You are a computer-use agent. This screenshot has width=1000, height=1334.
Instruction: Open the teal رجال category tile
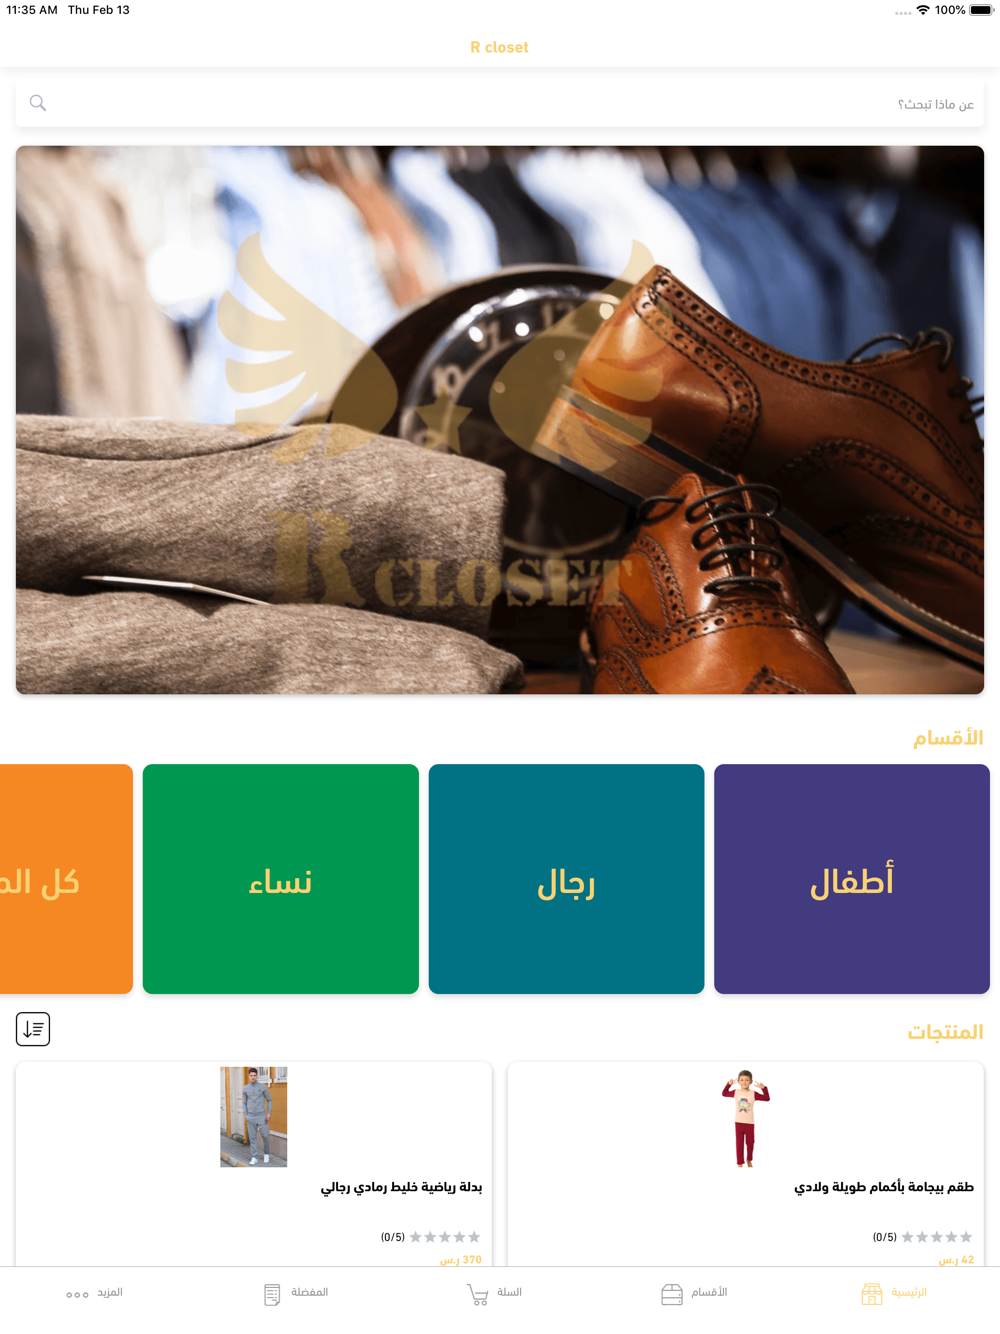point(566,879)
